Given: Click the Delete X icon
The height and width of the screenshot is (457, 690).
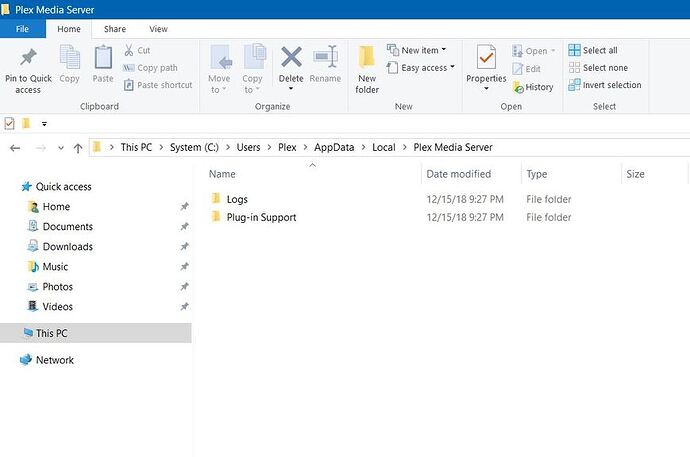Looking at the screenshot, I should pyautogui.click(x=291, y=57).
